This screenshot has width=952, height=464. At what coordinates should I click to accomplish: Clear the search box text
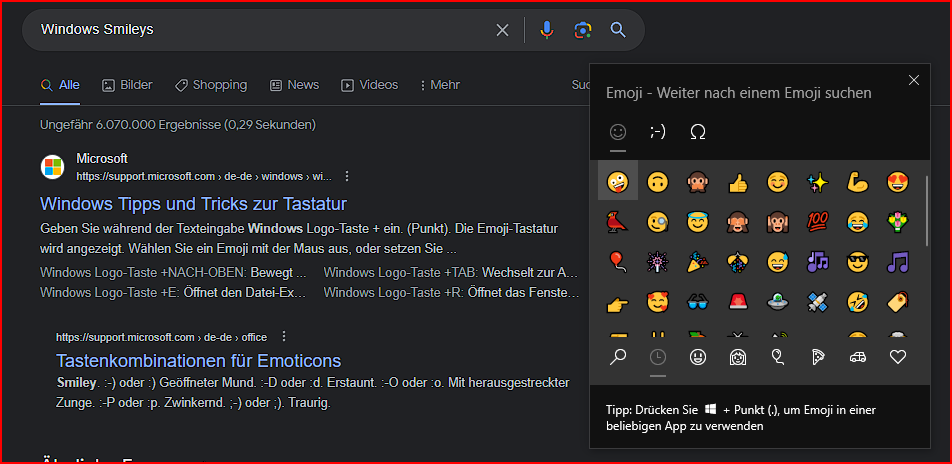[502, 30]
